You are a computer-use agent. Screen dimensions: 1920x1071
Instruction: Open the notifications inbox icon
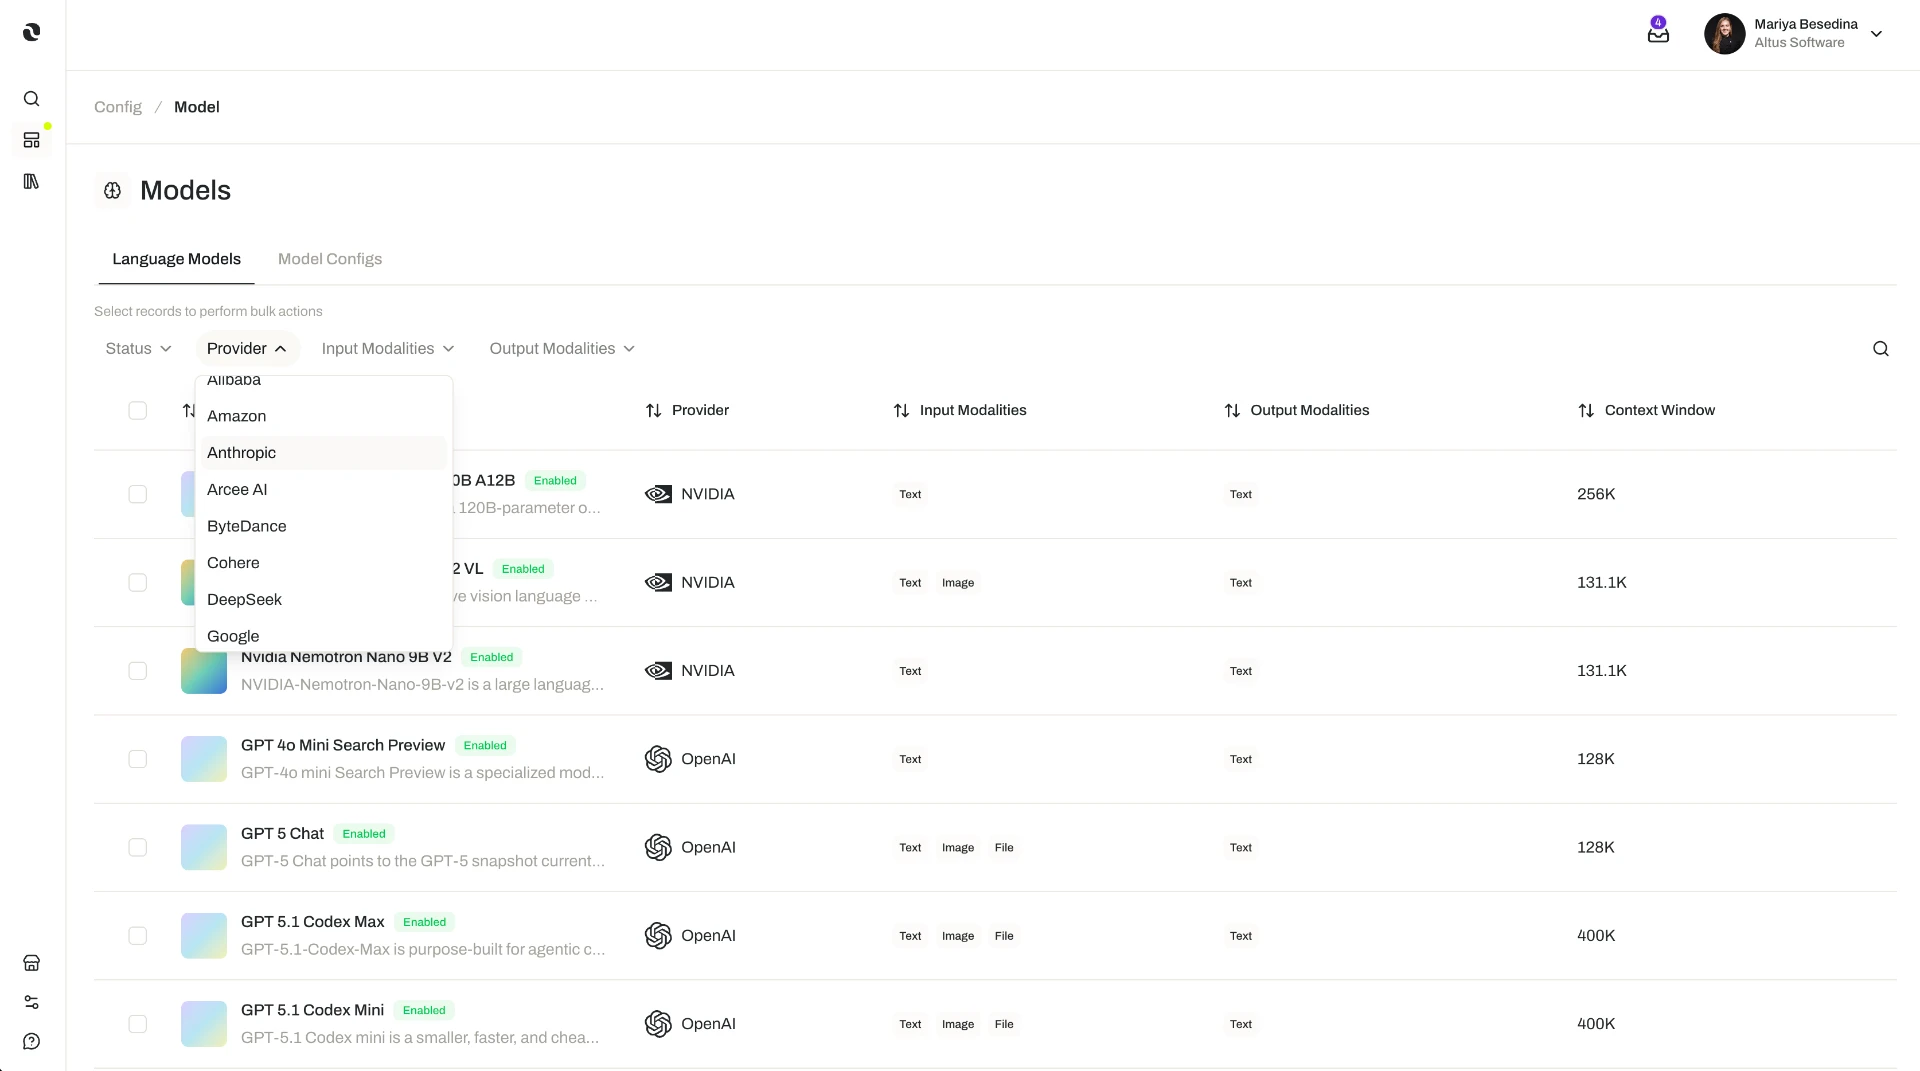tap(1658, 34)
